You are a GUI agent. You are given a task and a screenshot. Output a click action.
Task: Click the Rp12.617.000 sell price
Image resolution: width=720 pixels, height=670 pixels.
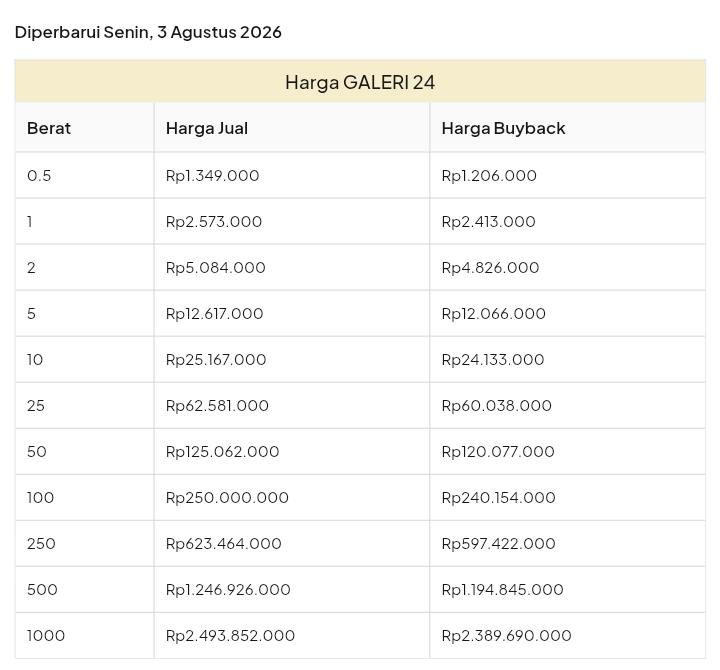(214, 313)
